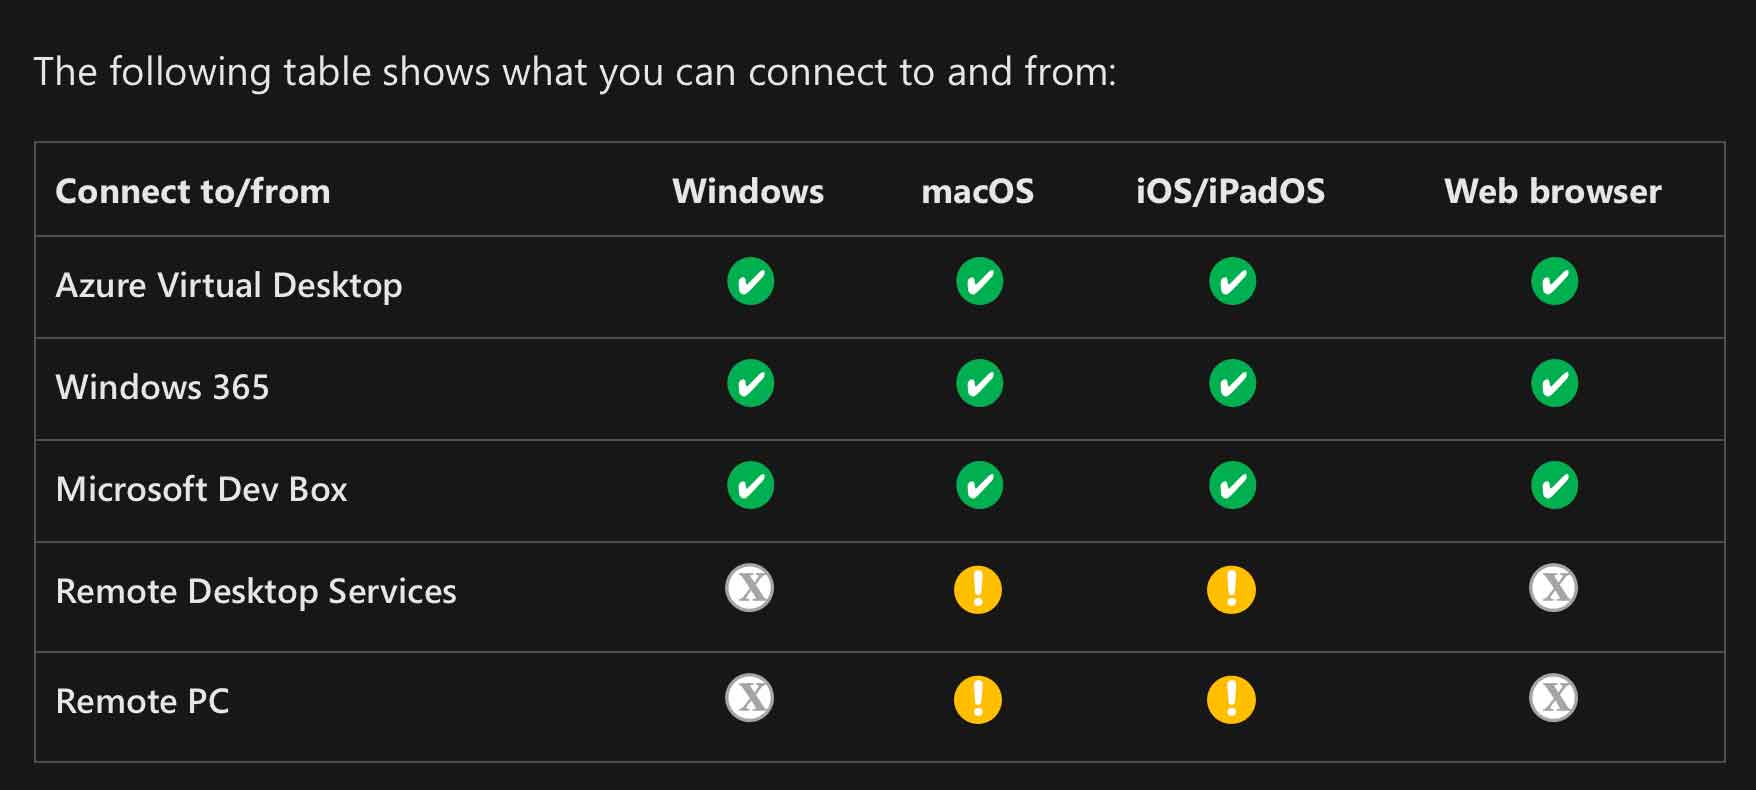1756x790 pixels.
Task: Click the Azure Virtual Desktop row label
Action: (229, 286)
